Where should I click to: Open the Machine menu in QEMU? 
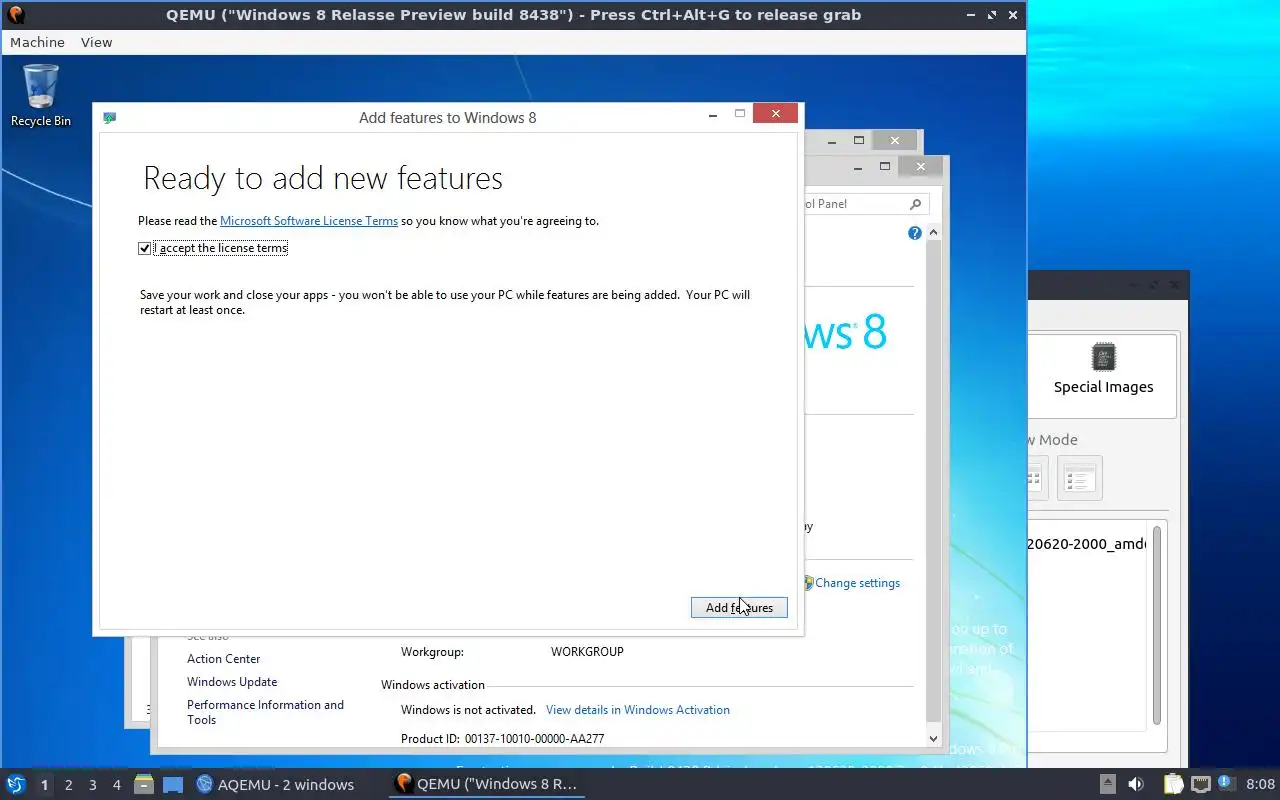[37, 42]
